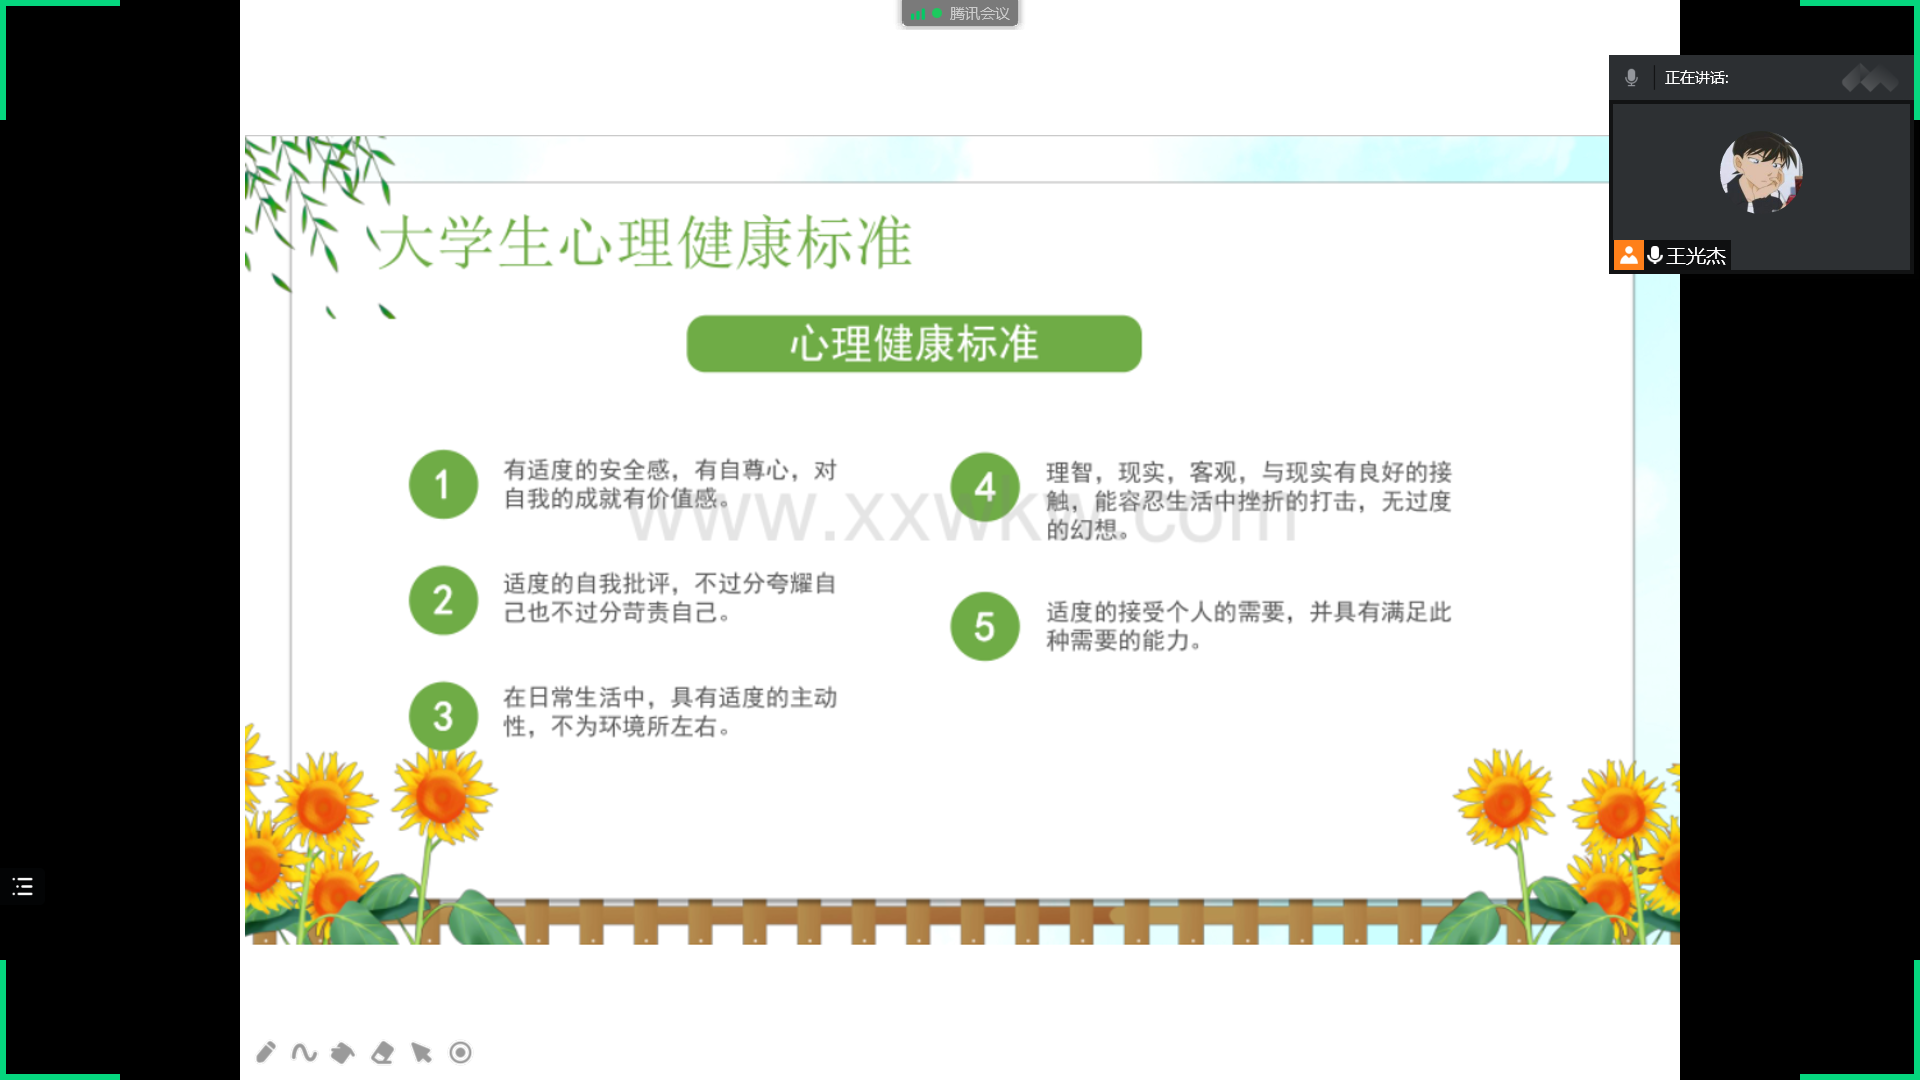
Task: Click the overlapping-diamonds logo in speaker panel
Action: 1869,78
